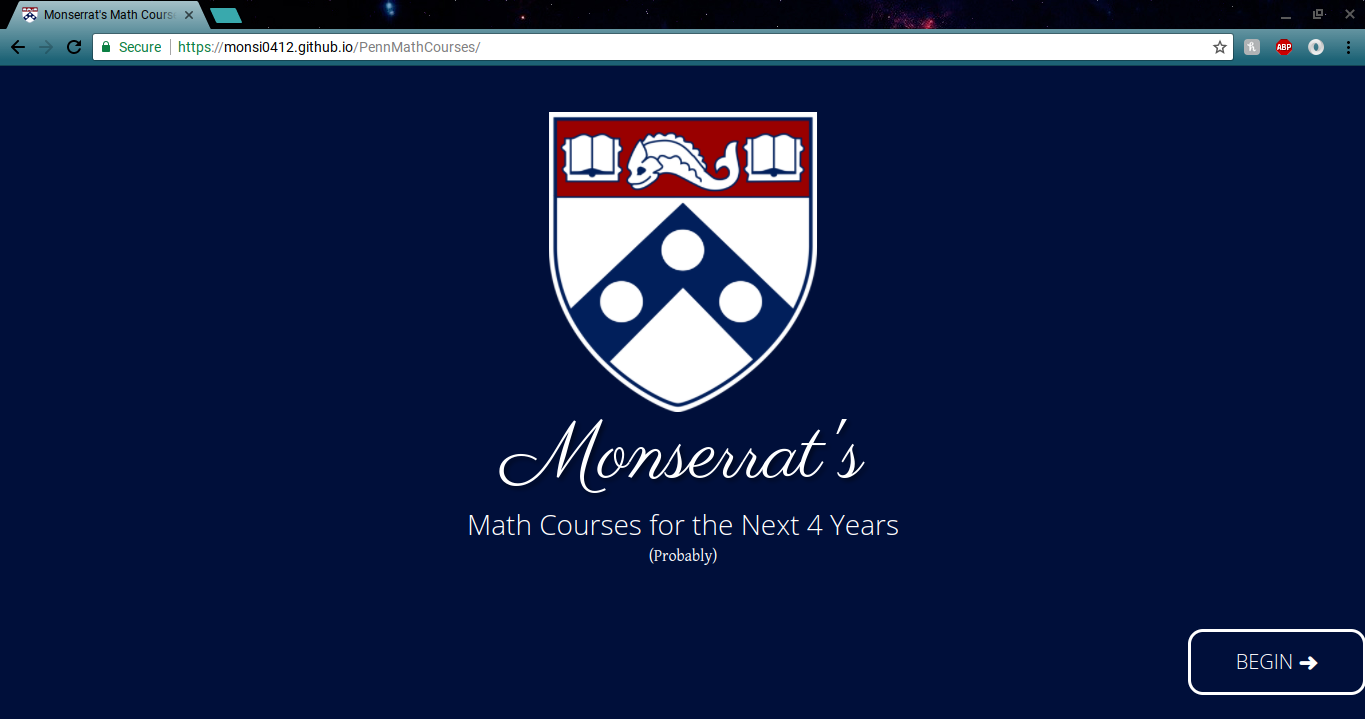View site security info via the green lock

(106, 47)
